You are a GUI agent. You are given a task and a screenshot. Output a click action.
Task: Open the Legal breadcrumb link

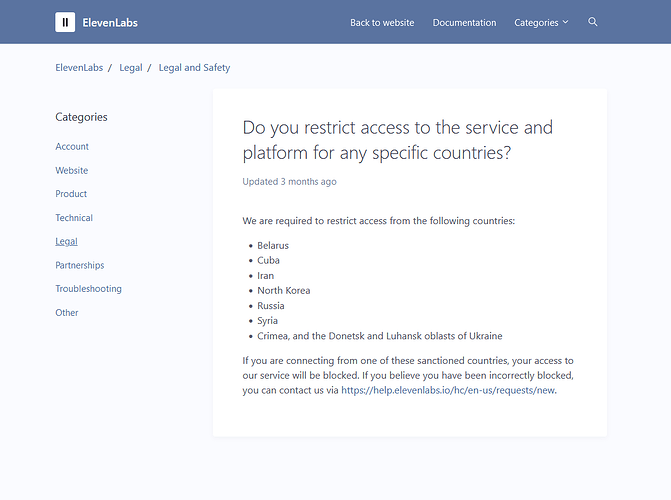point(131,68)
